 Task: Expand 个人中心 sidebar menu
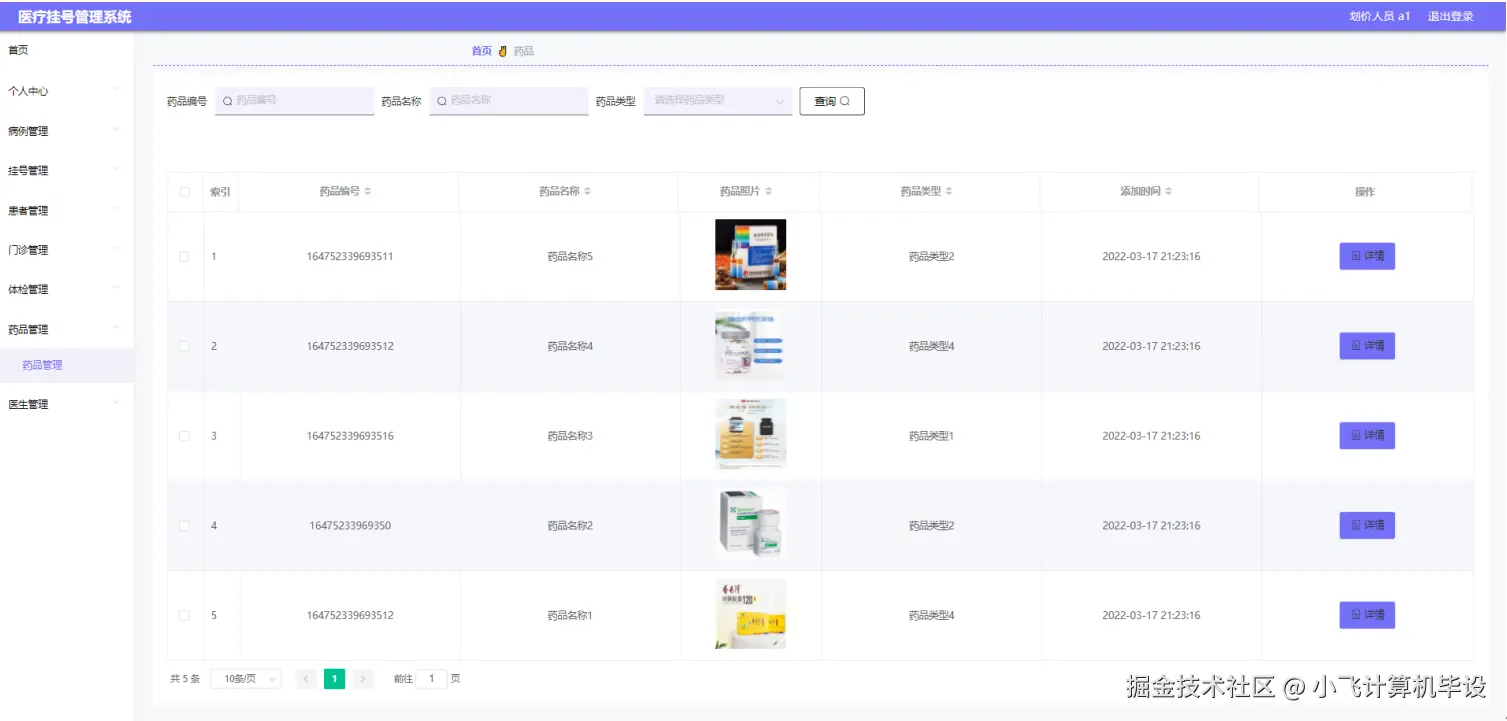[x=66, y=91]
